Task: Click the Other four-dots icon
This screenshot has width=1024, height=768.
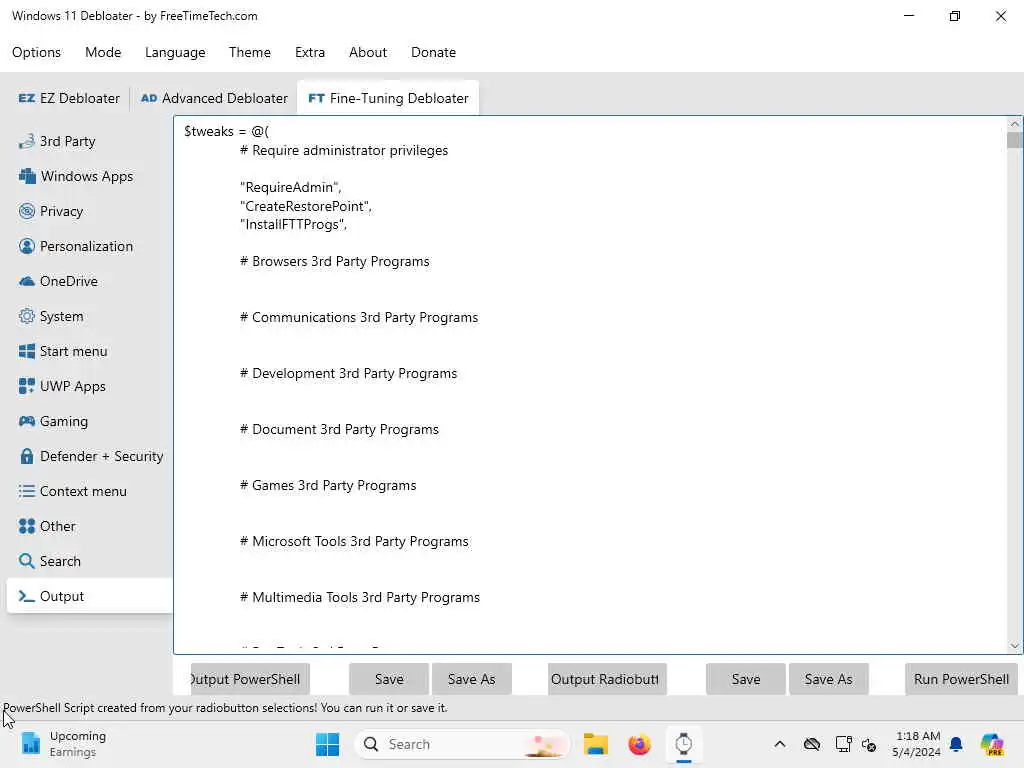Action: coord(27,526)
